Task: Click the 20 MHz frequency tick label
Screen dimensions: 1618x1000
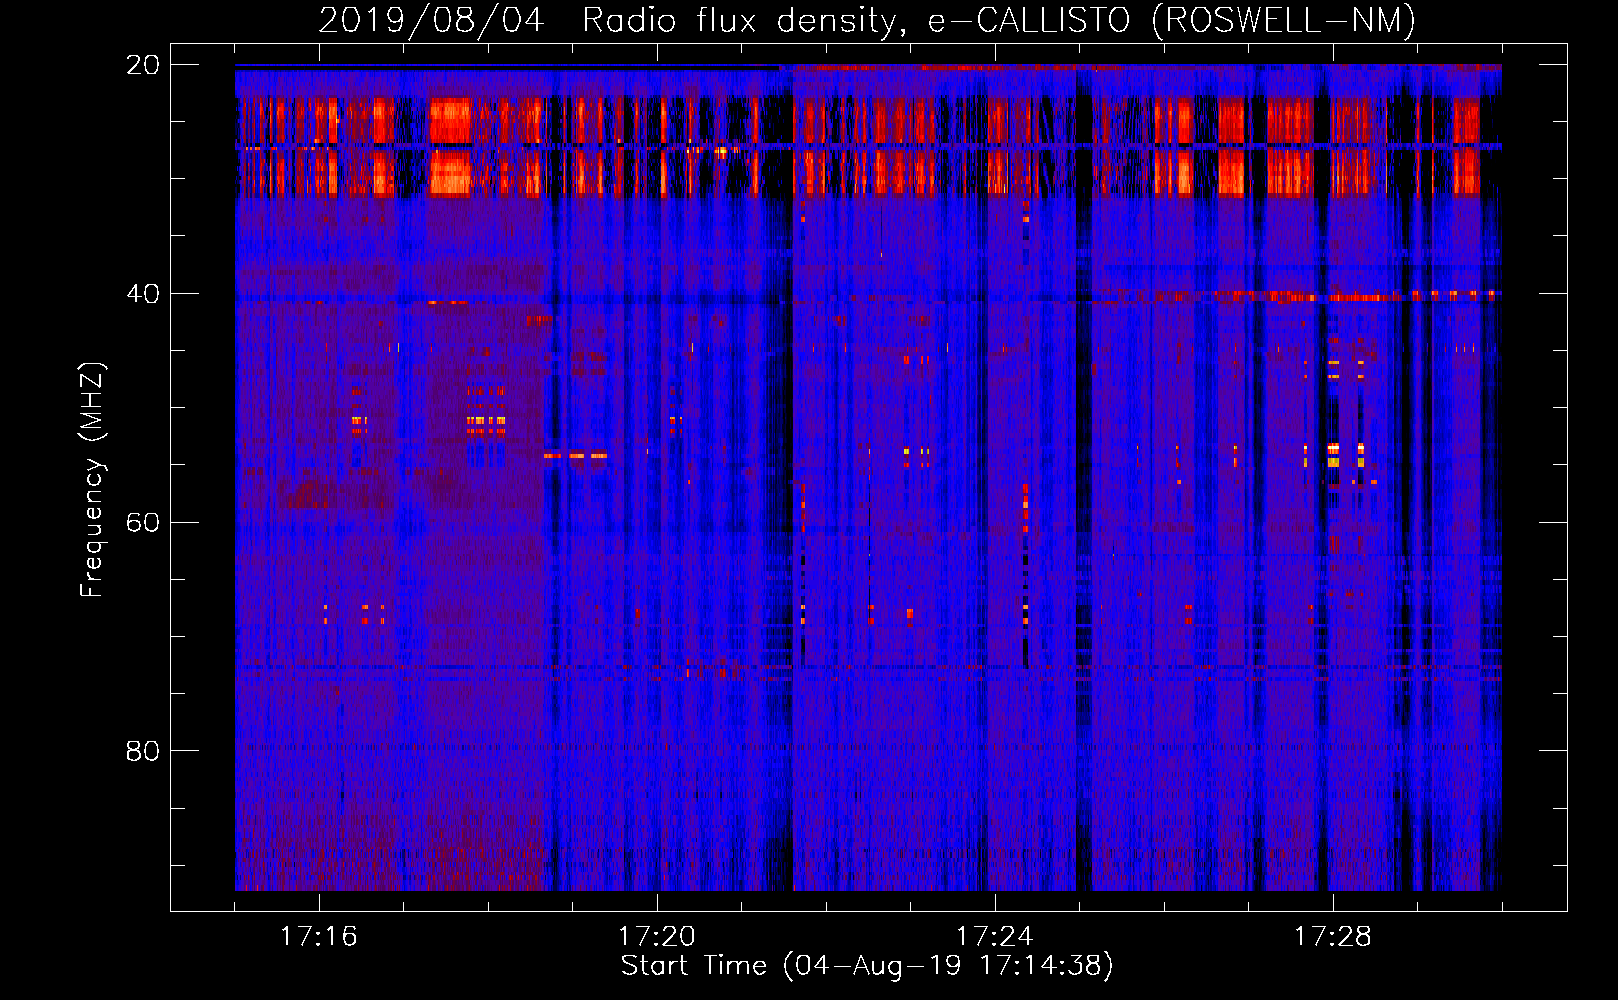Action: pyautogui.click(x=142, y=65)
